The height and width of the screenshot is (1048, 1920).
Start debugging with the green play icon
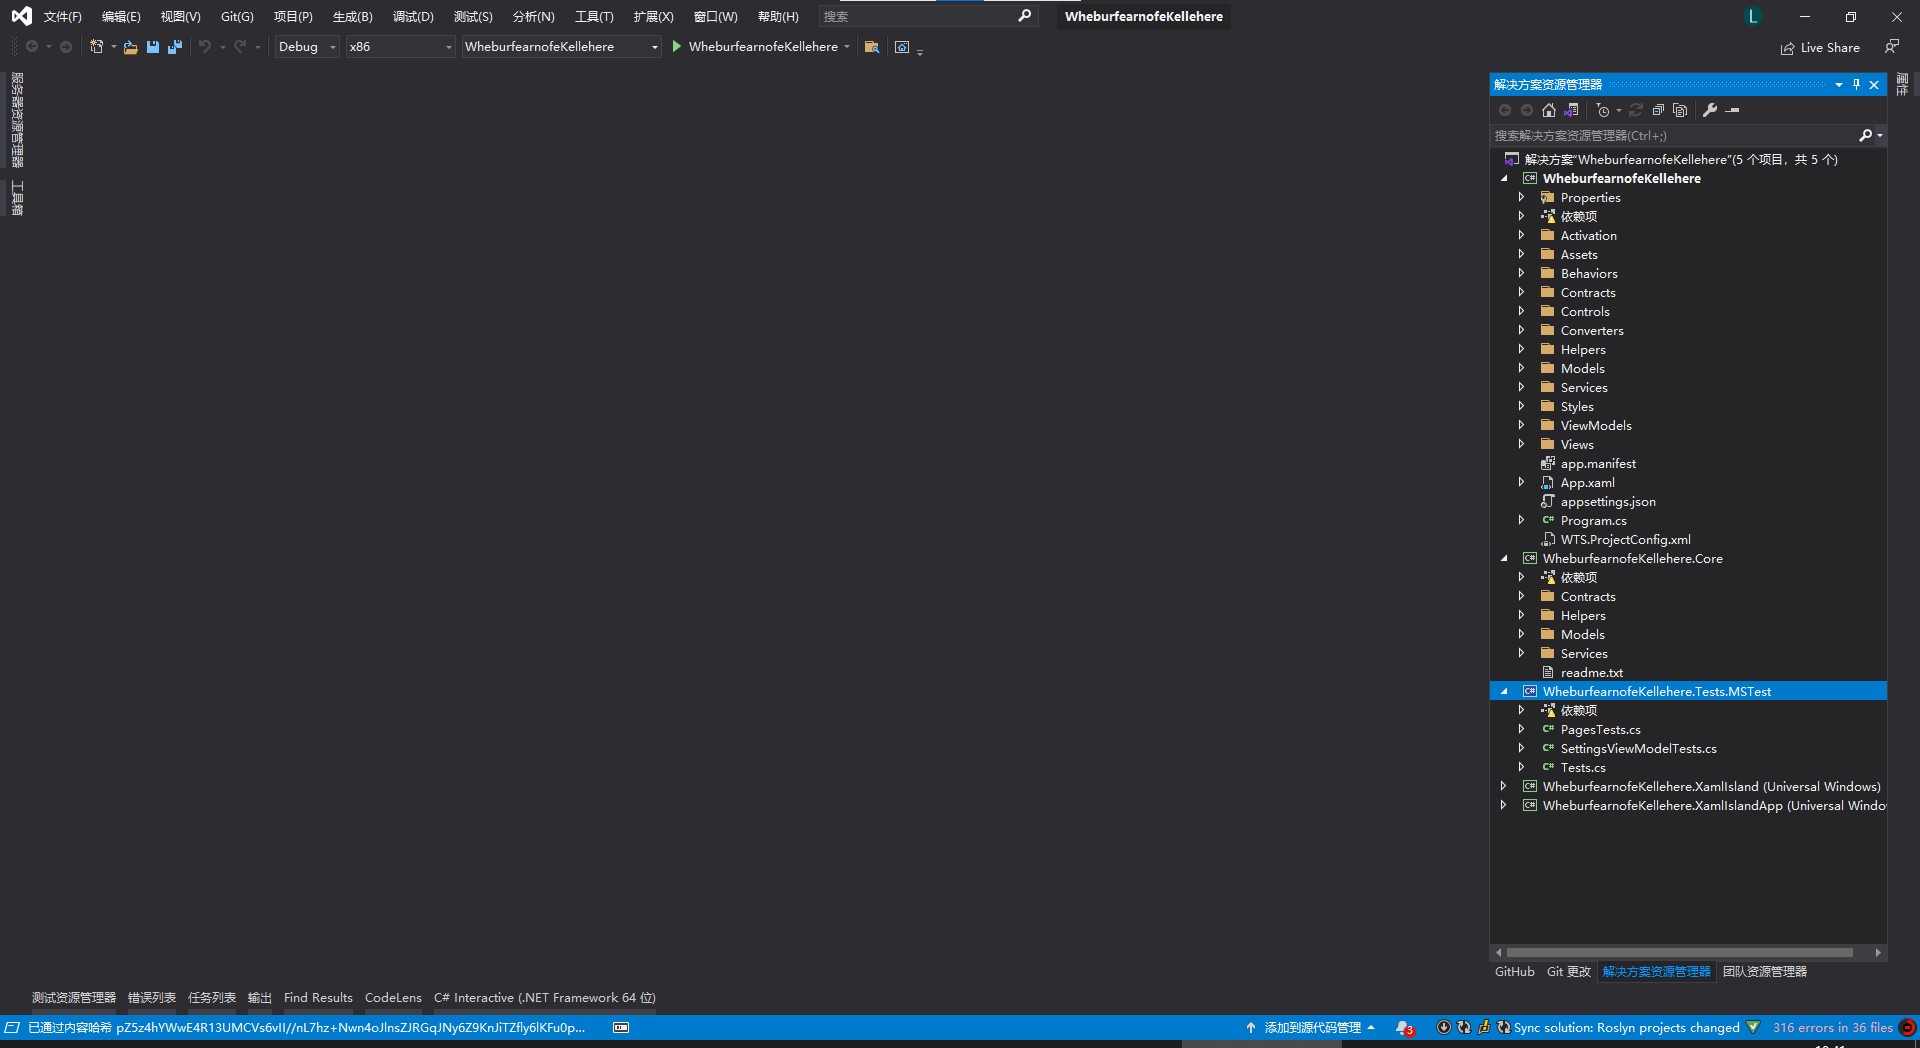(x=677, y=46)
